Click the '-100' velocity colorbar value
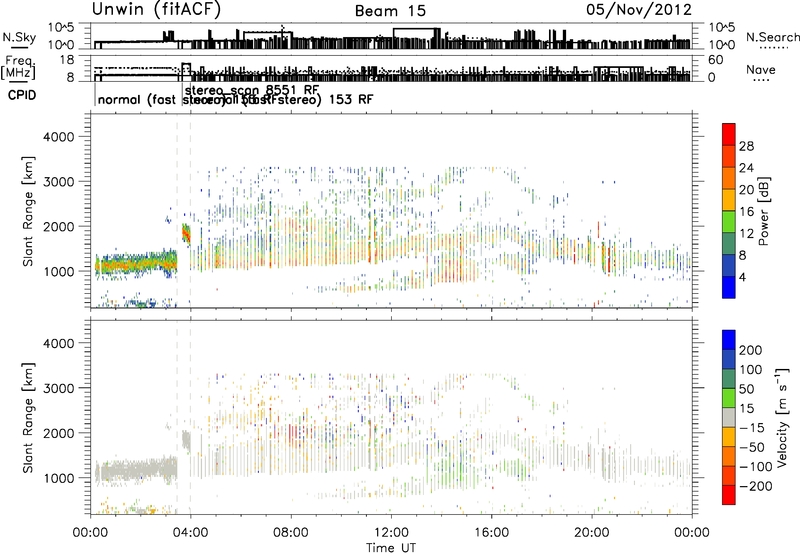Viewport: 800px width, 554px height. coord(756,466)
